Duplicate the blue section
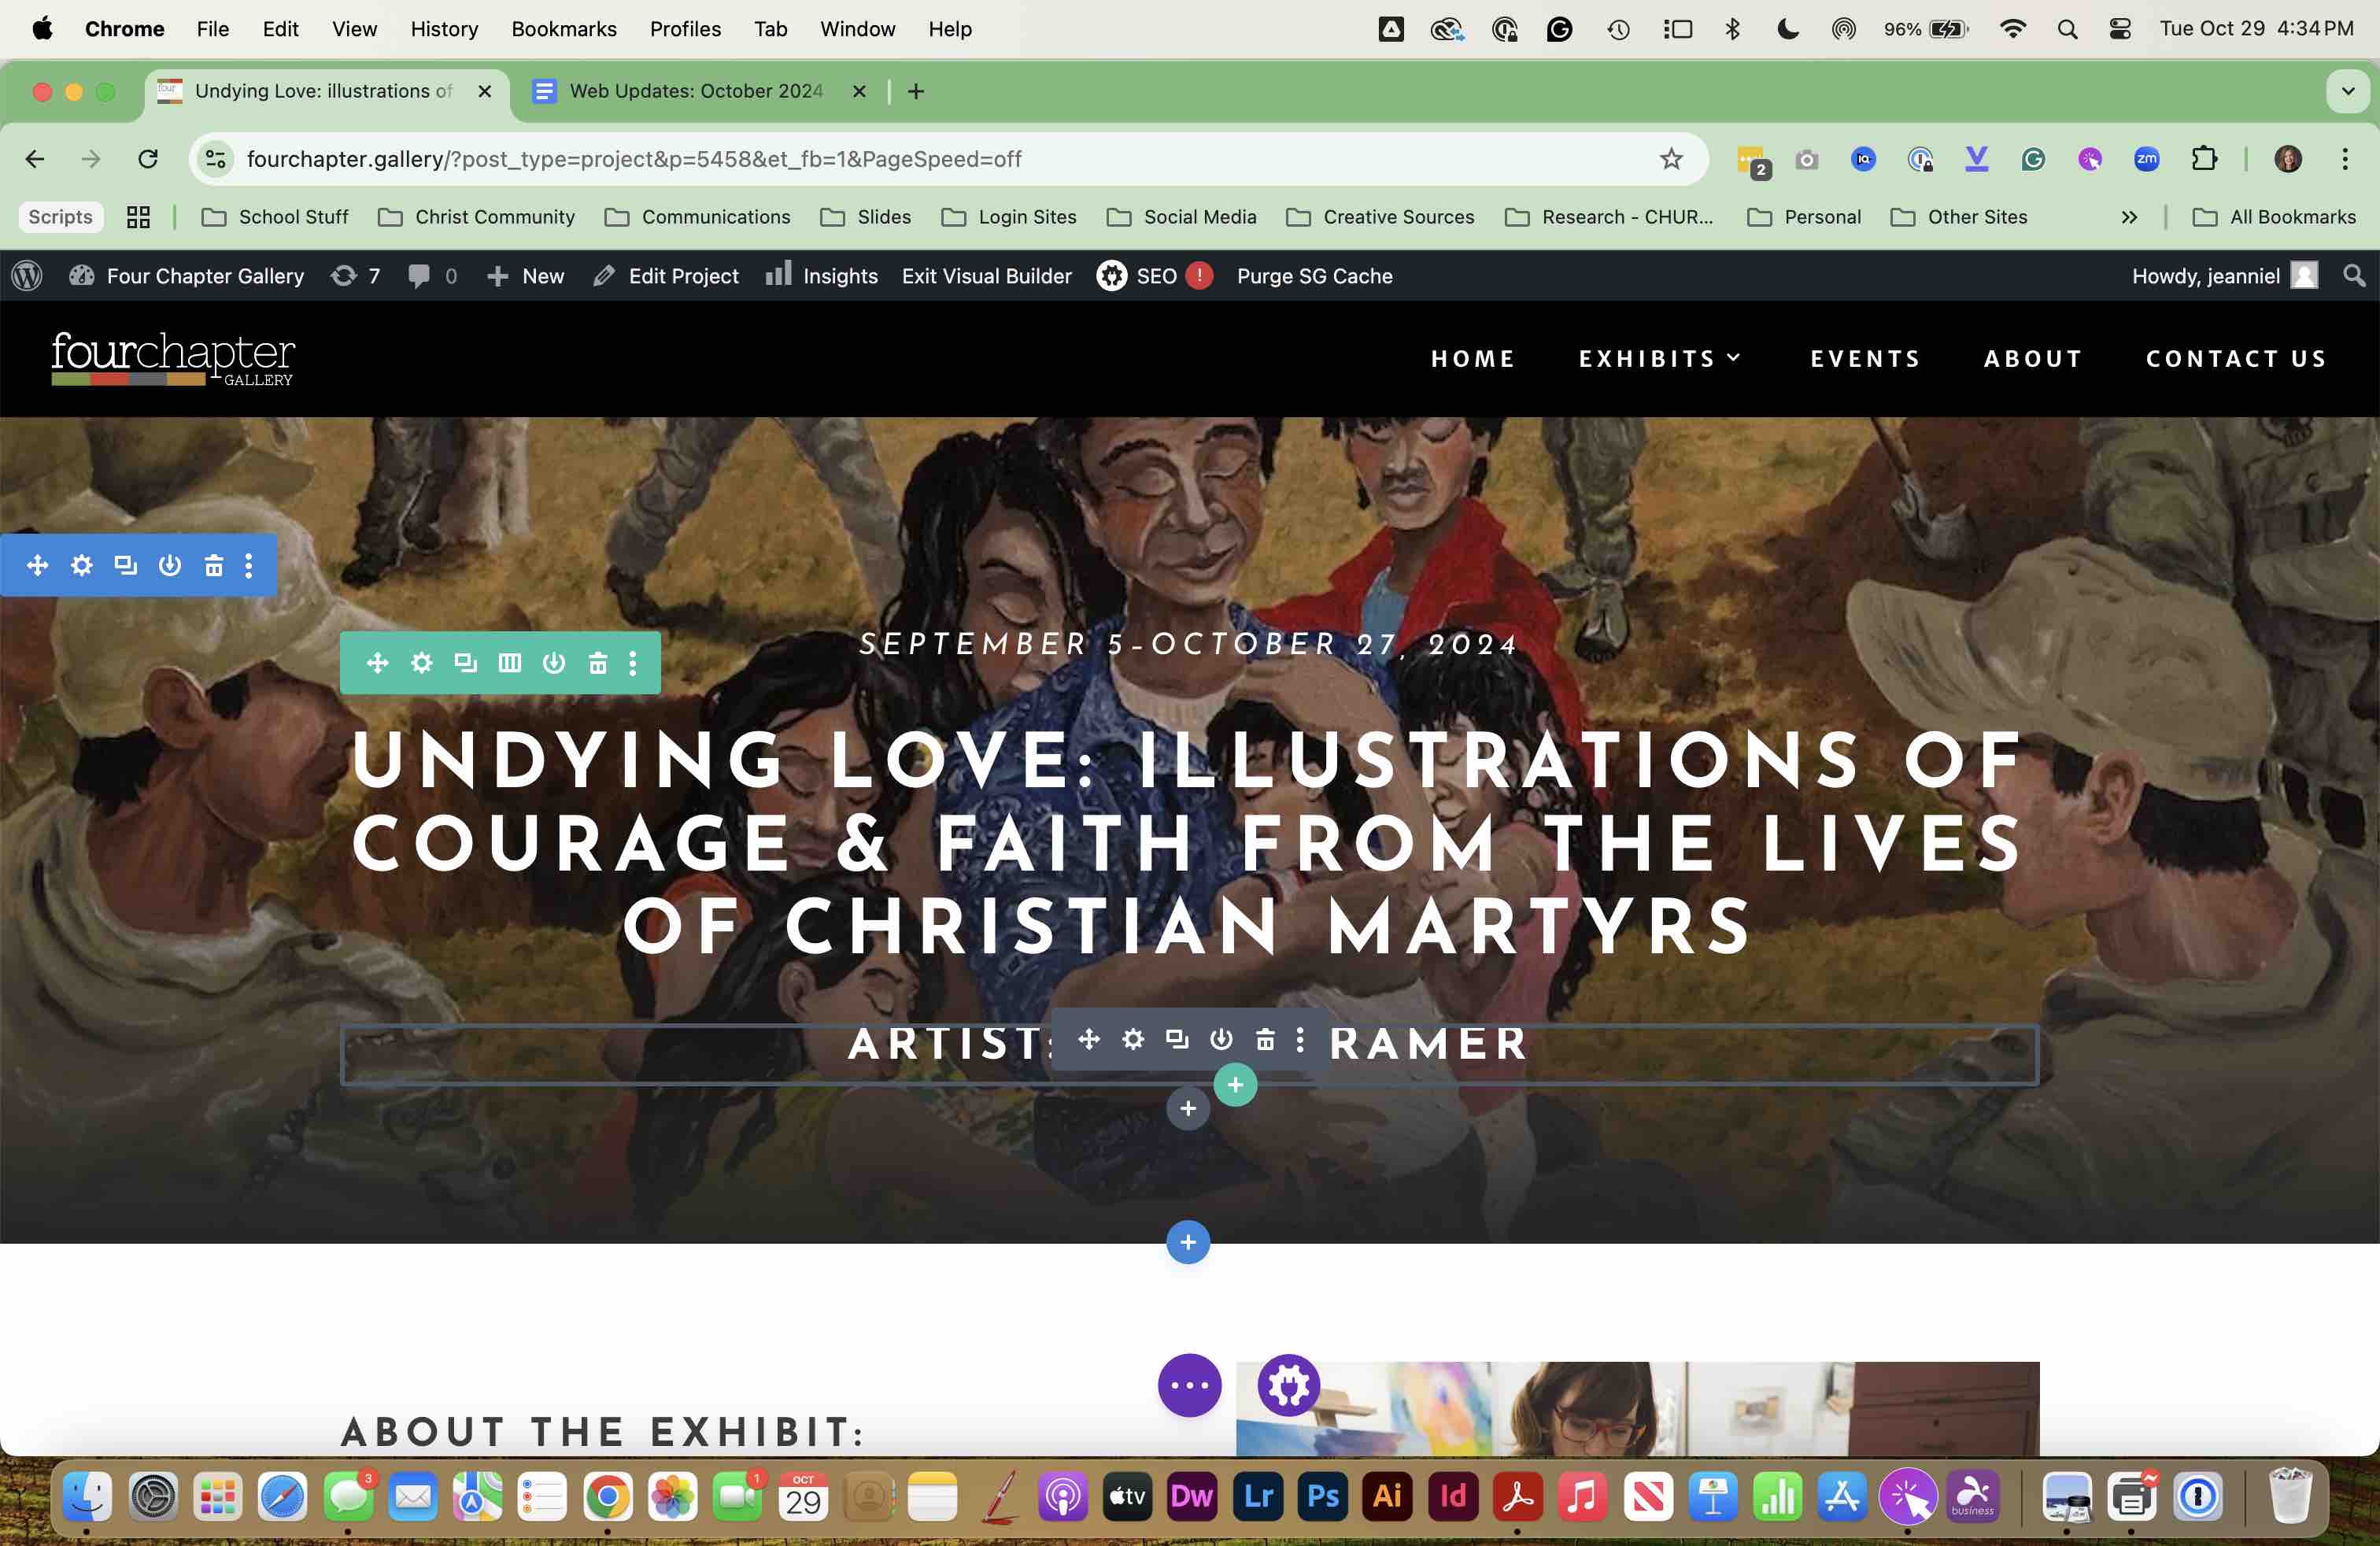The width and height of the screenshot is (2380, 1546). [126, 565]
